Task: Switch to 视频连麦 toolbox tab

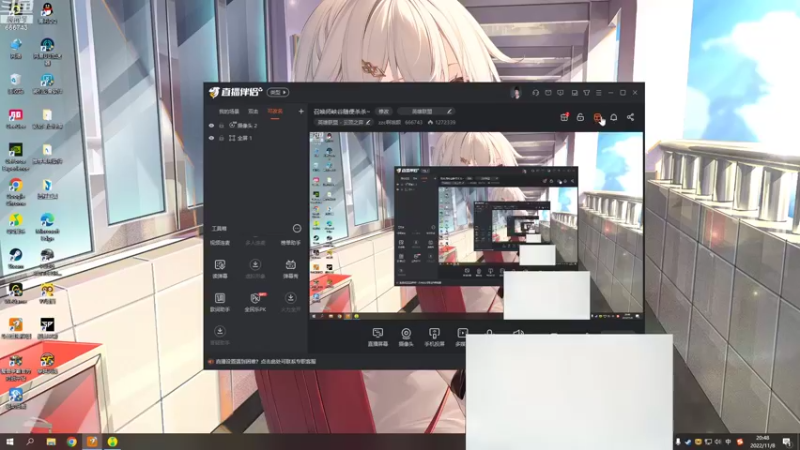Action: 220,243
